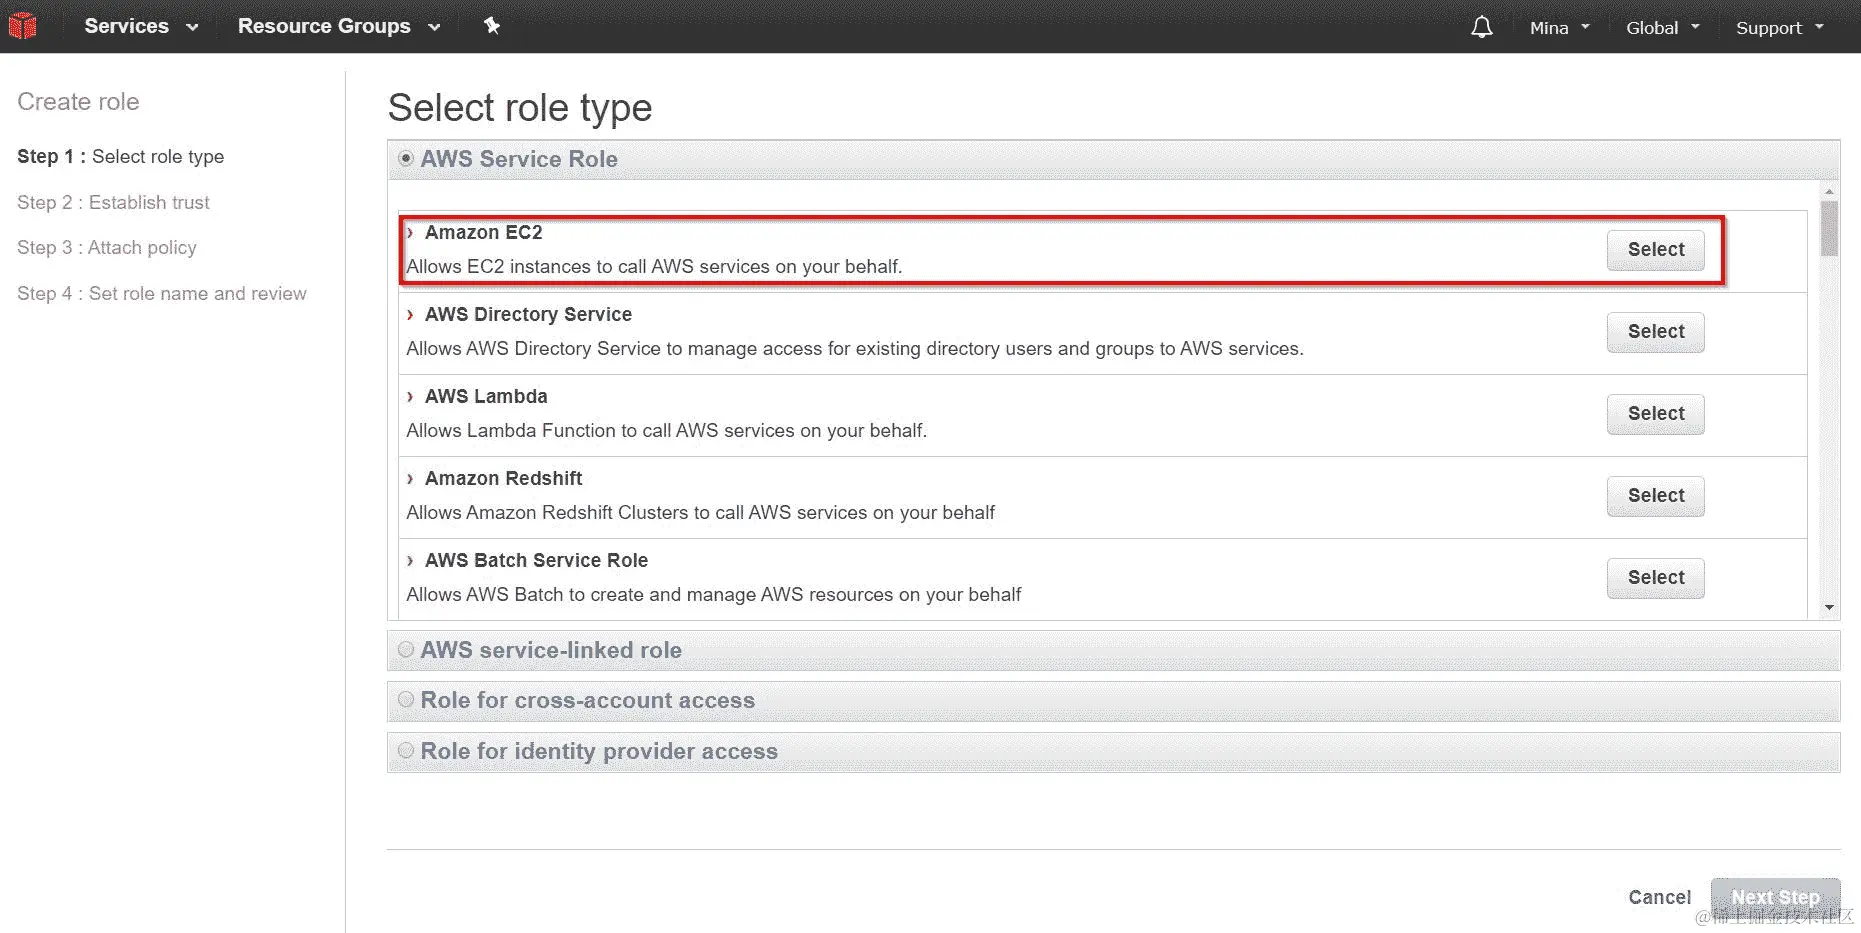Click Select button for Amazon EC2
The width and height of the screenshot is (1861, 933).
pos(1656,250)
